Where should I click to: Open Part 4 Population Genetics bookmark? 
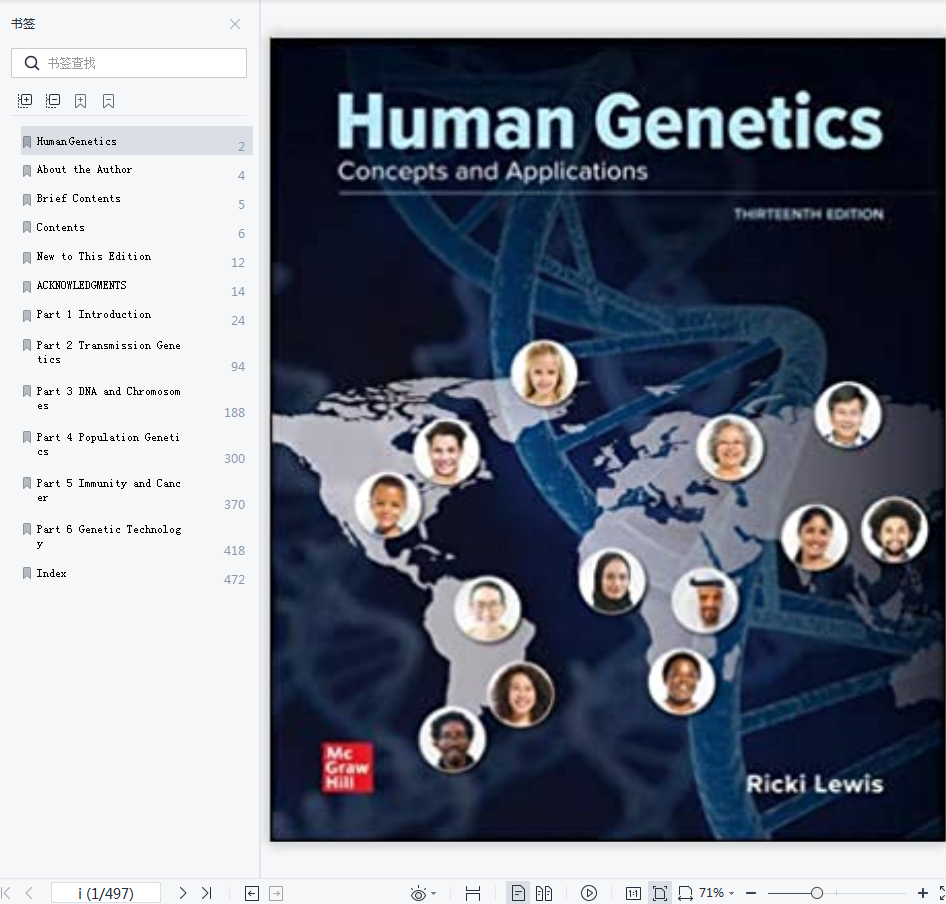pos(136,445)
